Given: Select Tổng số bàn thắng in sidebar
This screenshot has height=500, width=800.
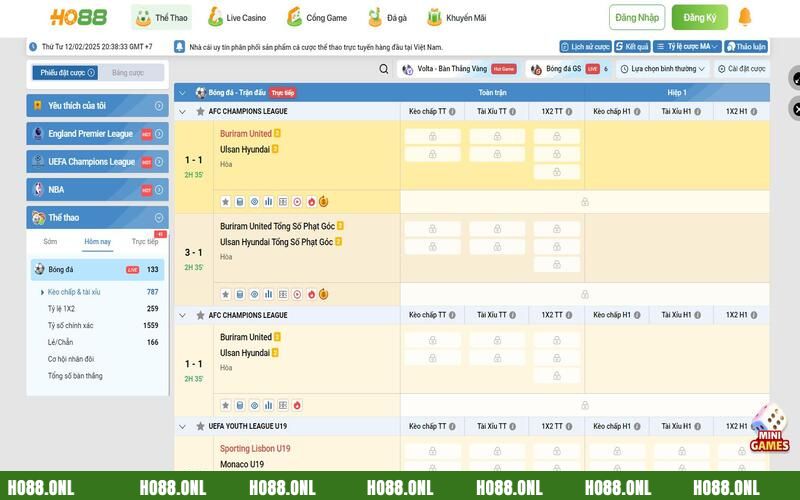Looking at the screenshot, I should 75,376.
